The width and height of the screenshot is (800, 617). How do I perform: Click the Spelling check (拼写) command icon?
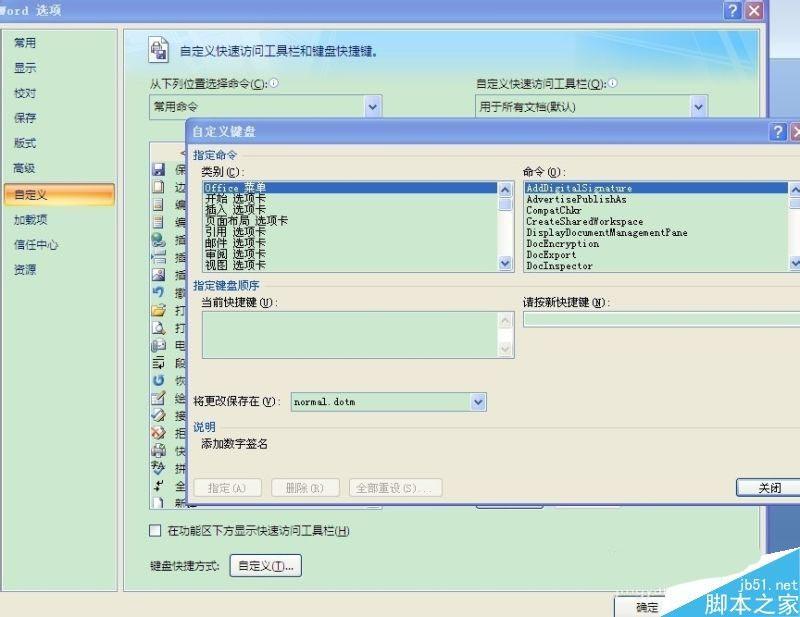(x=157, y=465)
